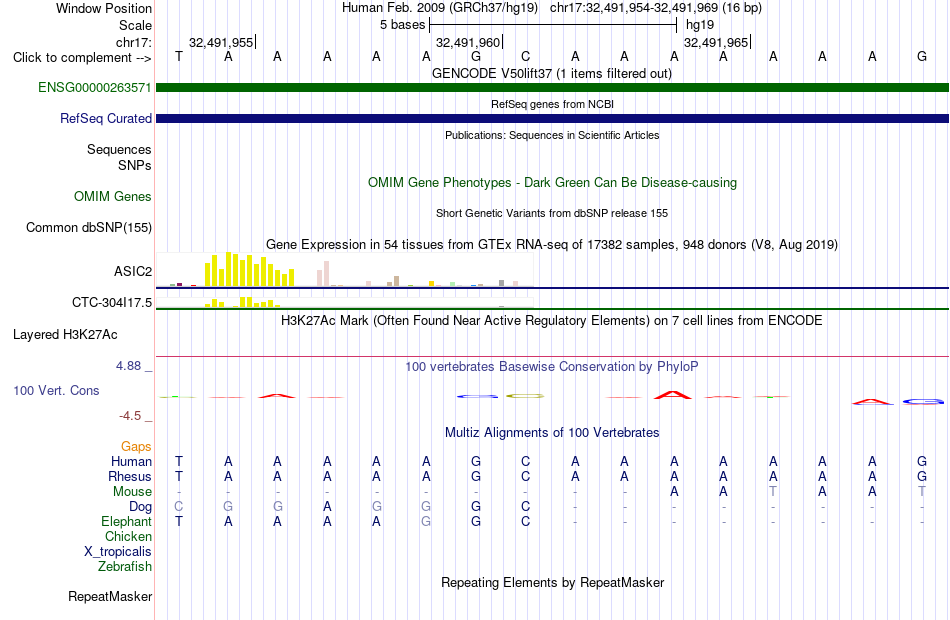Image resolution: width=950 pixels, height=620 pixels.
Task: Click the SNPs track label
Action: (135, 165)
